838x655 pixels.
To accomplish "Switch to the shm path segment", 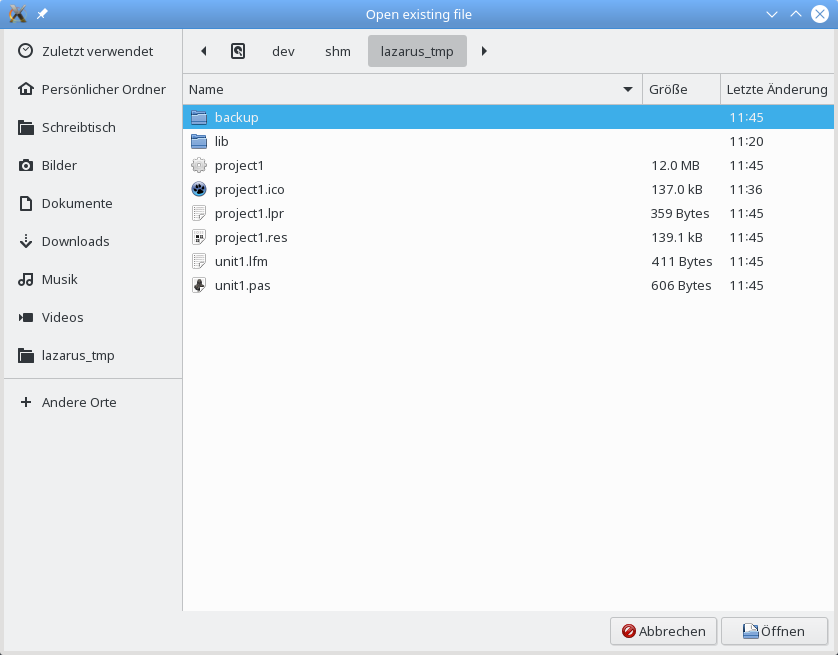I will (338, 51).
